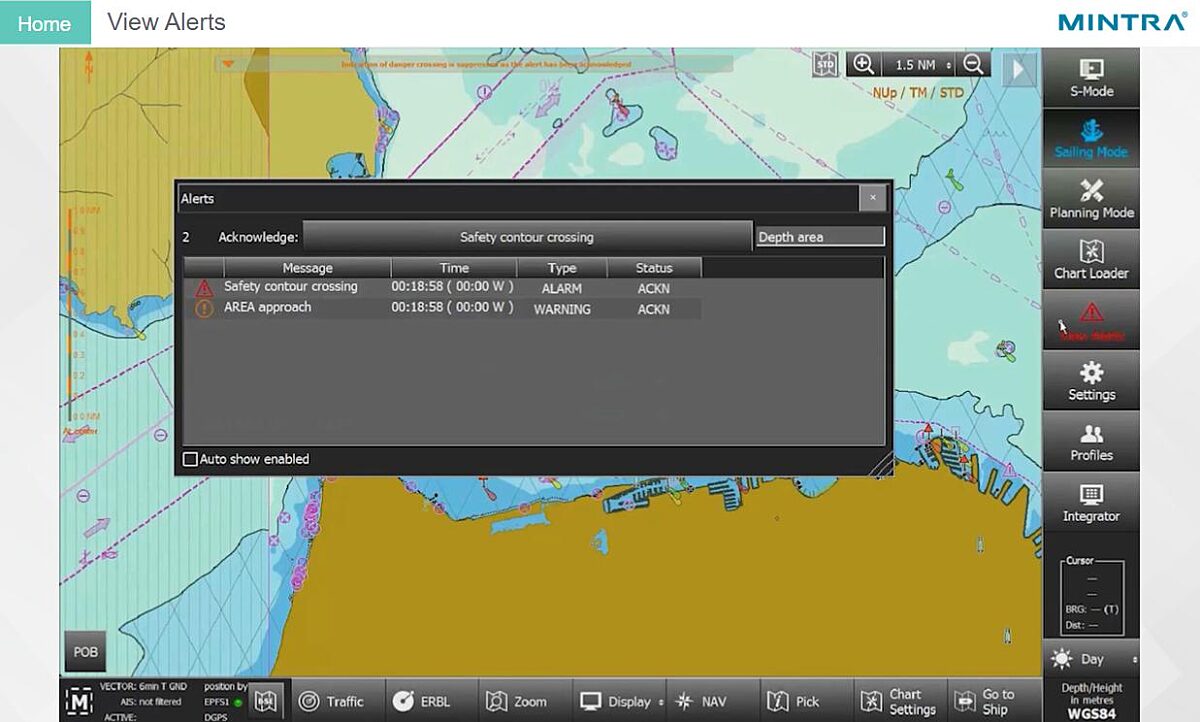Click the time cell of AREA approach row
The width and height of the screenshot is (1200, 722).
(x=453, y=308)
